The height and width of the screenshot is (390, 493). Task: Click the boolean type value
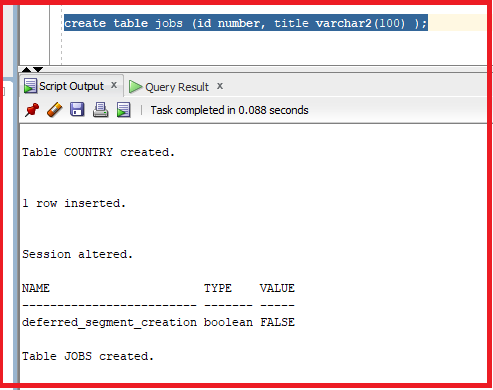pyautogui.click(x=228, y=322)
